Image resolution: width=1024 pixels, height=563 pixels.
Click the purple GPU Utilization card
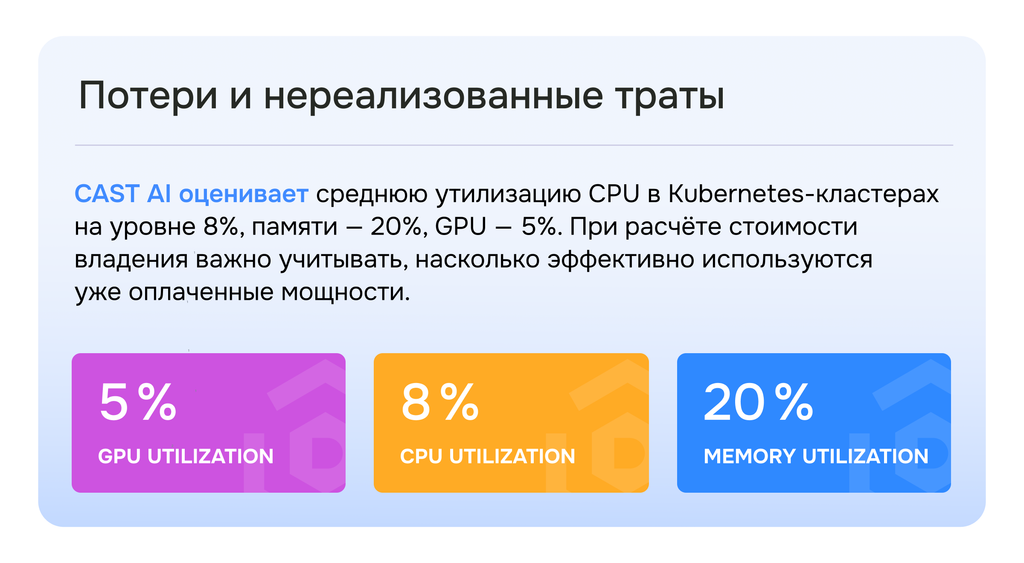point(209,423)
